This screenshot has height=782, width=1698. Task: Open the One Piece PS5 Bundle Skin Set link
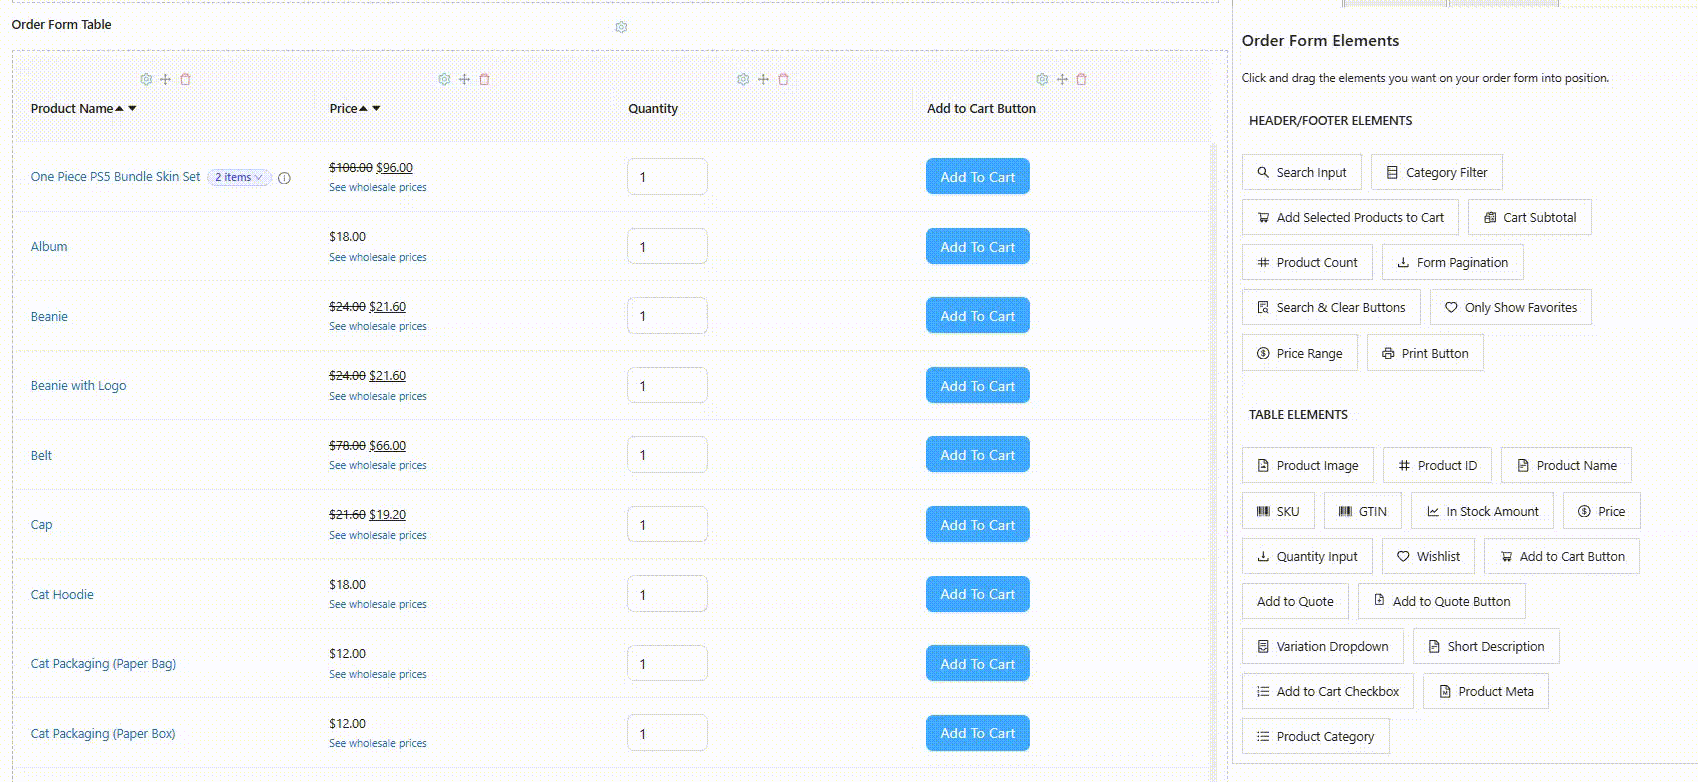(115, 177)
